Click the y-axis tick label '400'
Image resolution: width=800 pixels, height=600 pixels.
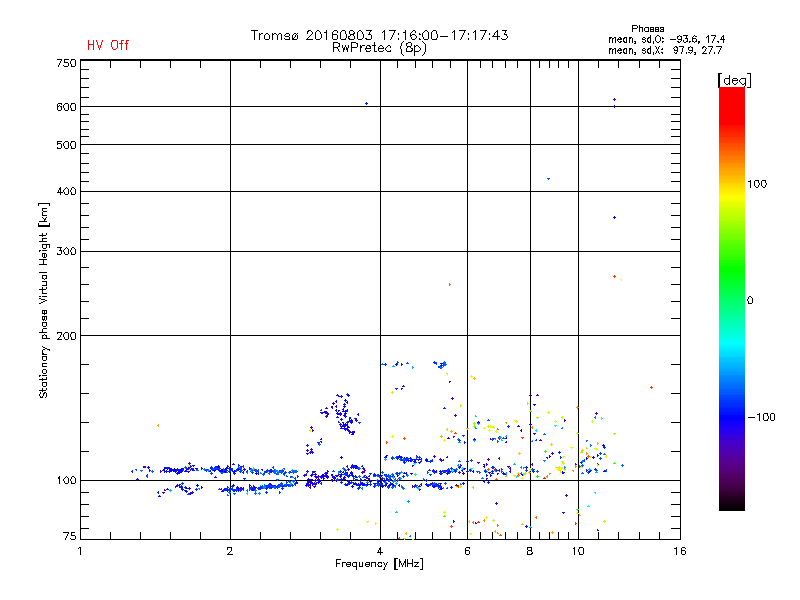66,191
